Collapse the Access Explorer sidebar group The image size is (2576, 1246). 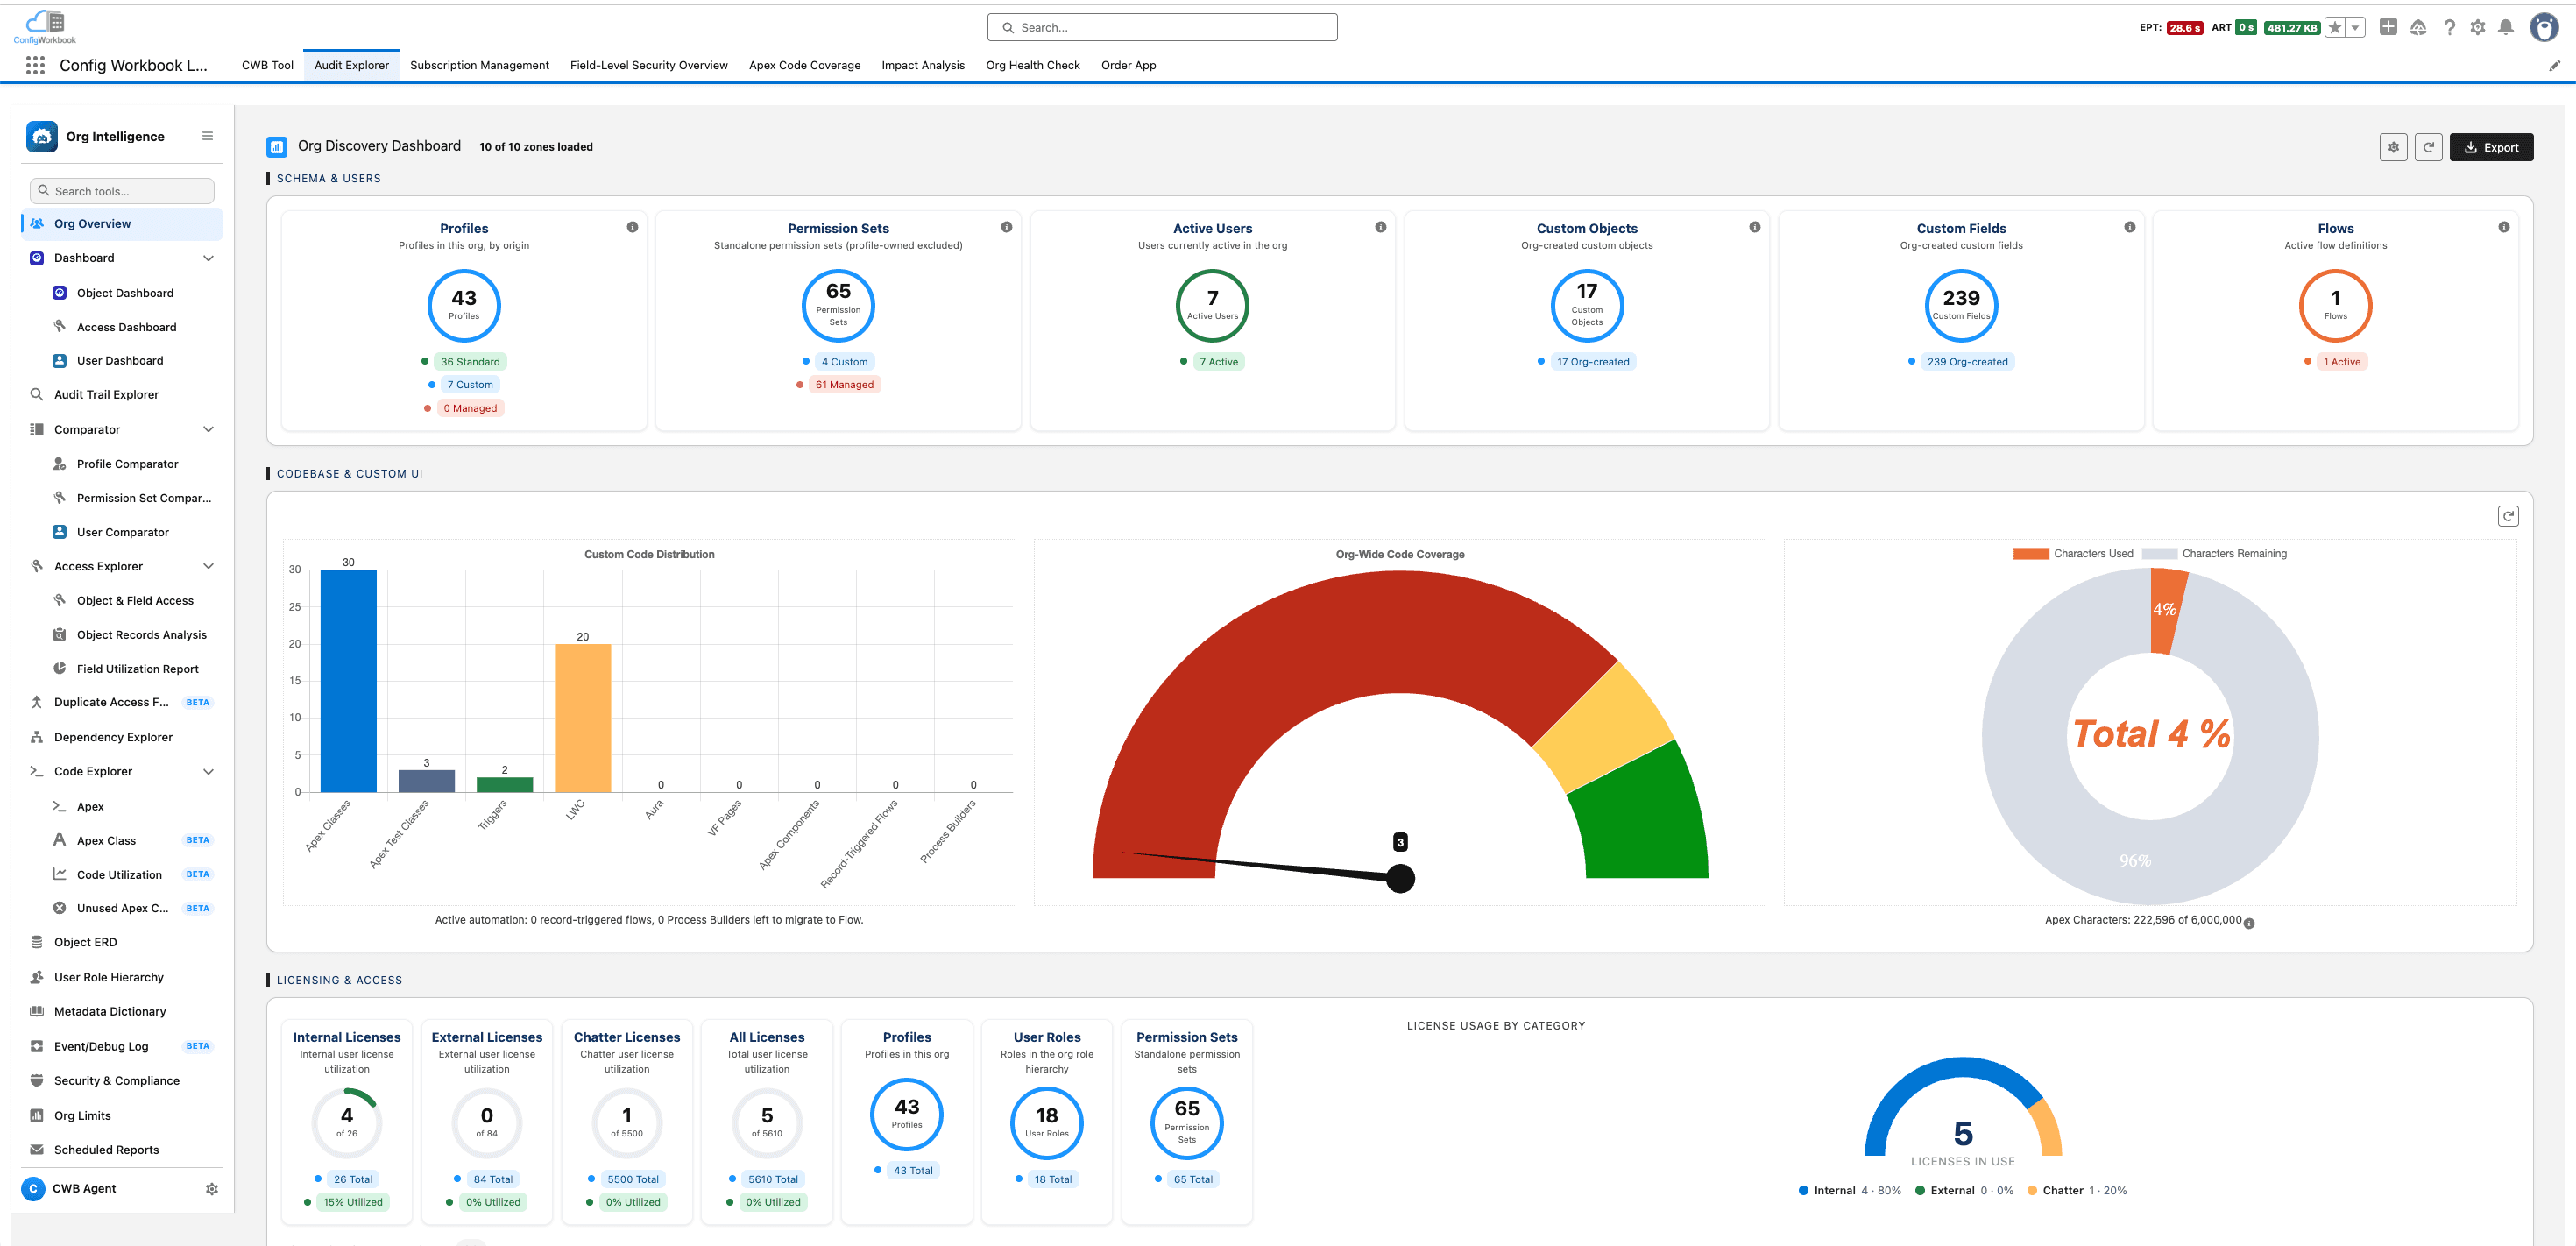(x=208, y=566)
